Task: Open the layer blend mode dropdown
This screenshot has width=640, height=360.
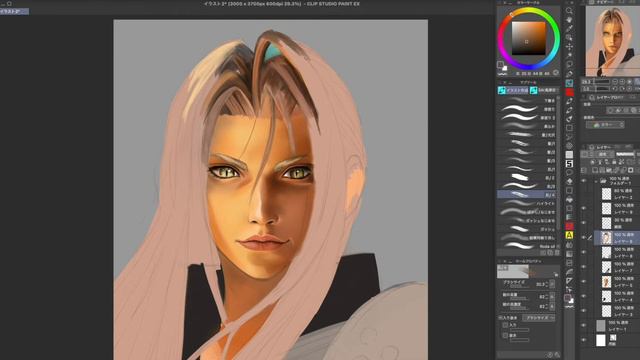Action: pyautogui.click(x=603, y=154)
